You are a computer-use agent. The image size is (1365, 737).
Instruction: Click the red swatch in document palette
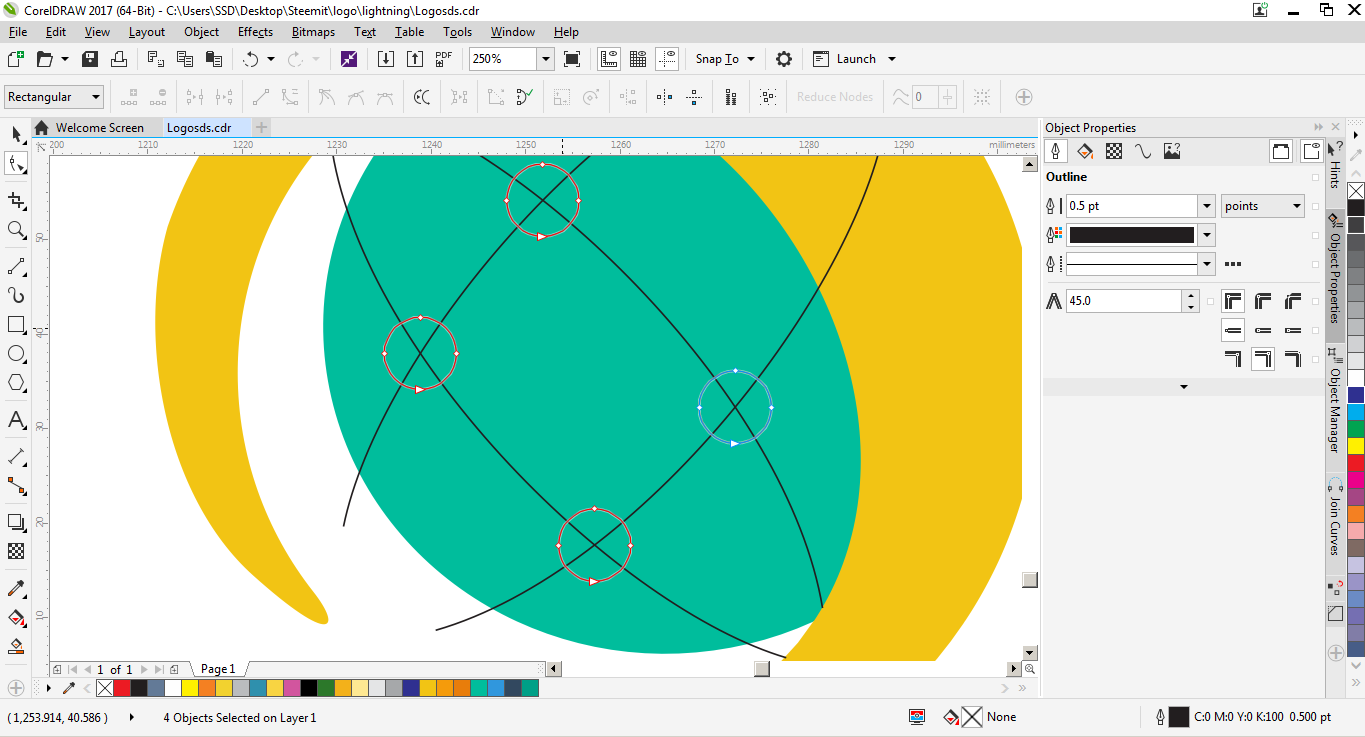tap(121, 688)
